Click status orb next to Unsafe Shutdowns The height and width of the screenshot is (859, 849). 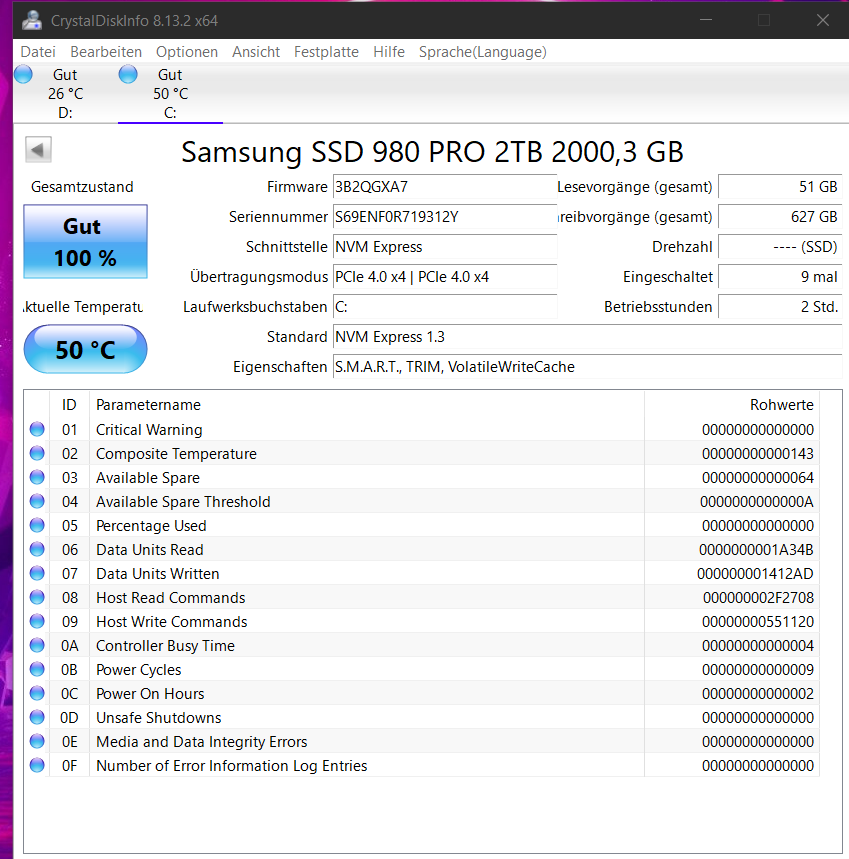pyautogui.click(x=37, y=717)
